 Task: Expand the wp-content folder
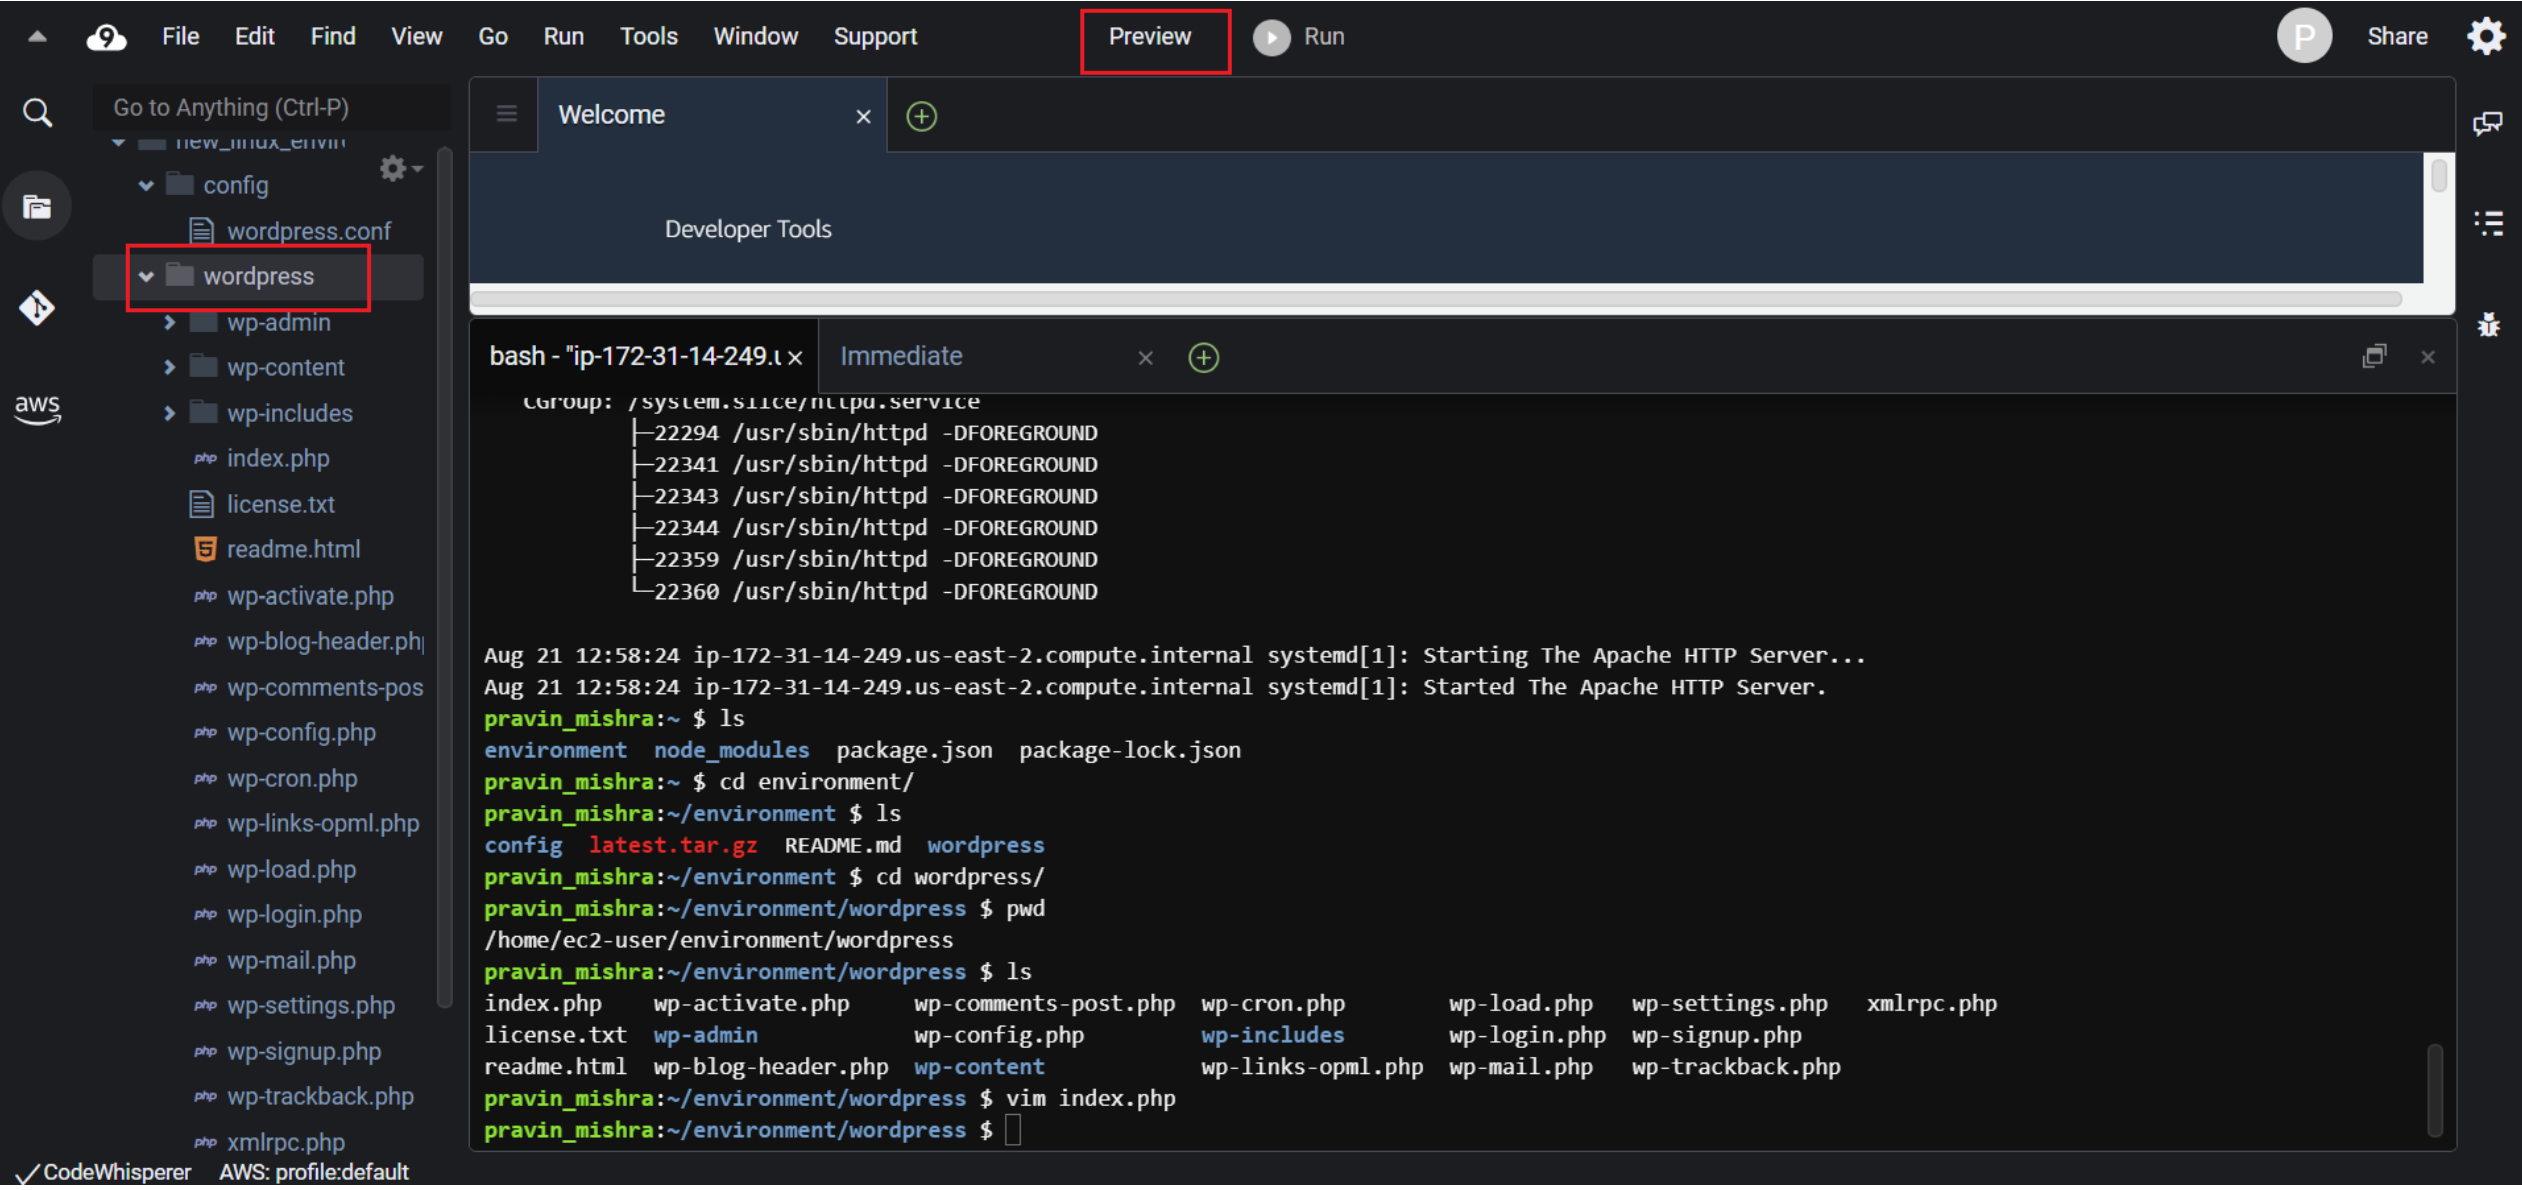(169, 367)
